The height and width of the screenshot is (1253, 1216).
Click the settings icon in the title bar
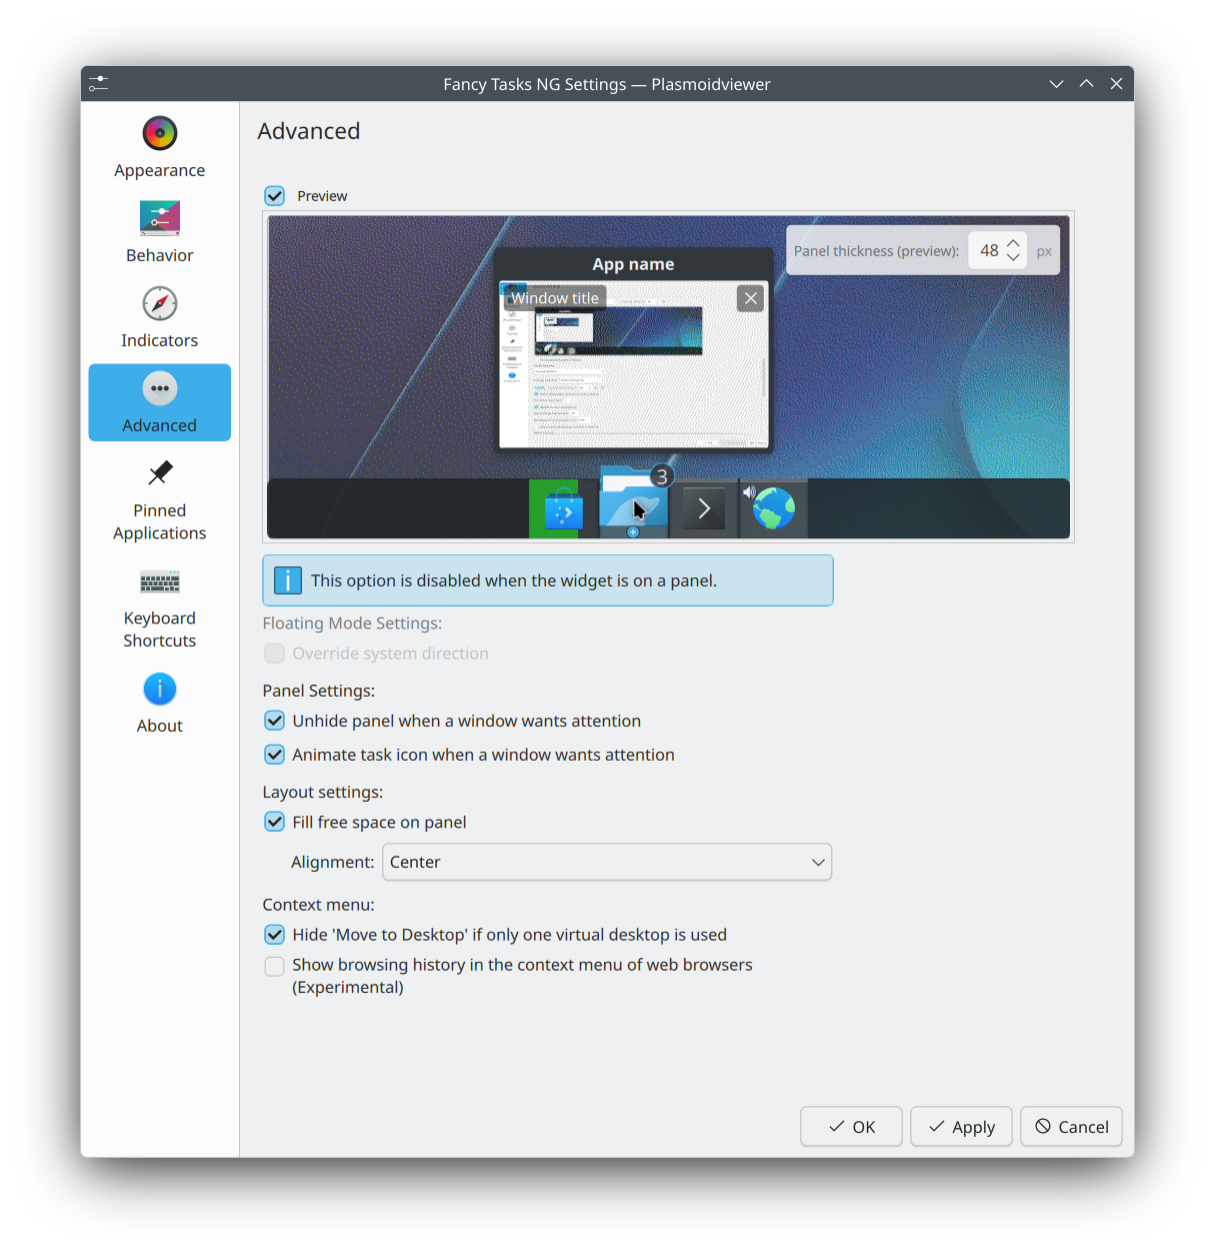coord(98,84)
